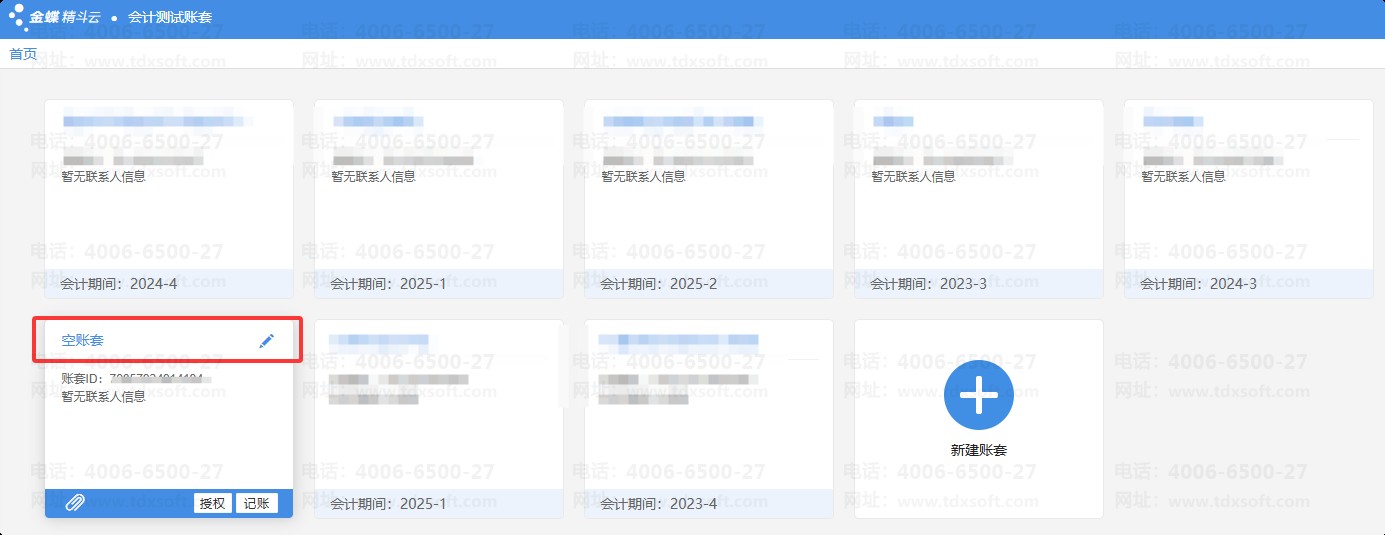The image size is (1385, 535).
Task: Click 暂无联系人信息 text in 空账套 card
Action: 104,397
